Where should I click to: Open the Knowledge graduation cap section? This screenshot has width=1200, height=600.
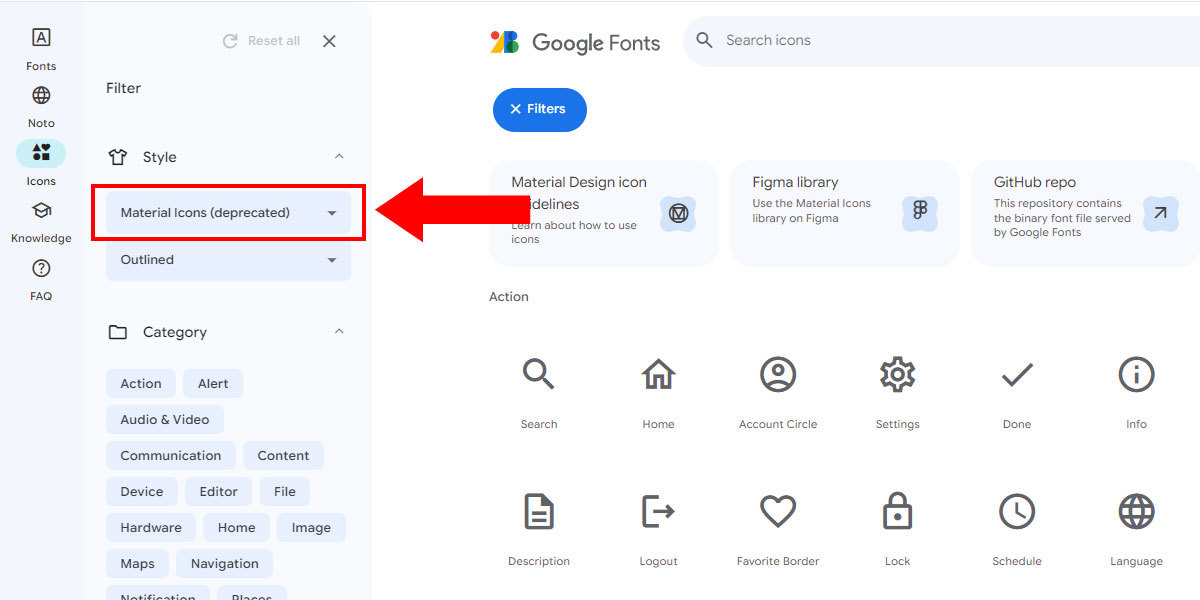pyautogui.click(x=41, y=222)
